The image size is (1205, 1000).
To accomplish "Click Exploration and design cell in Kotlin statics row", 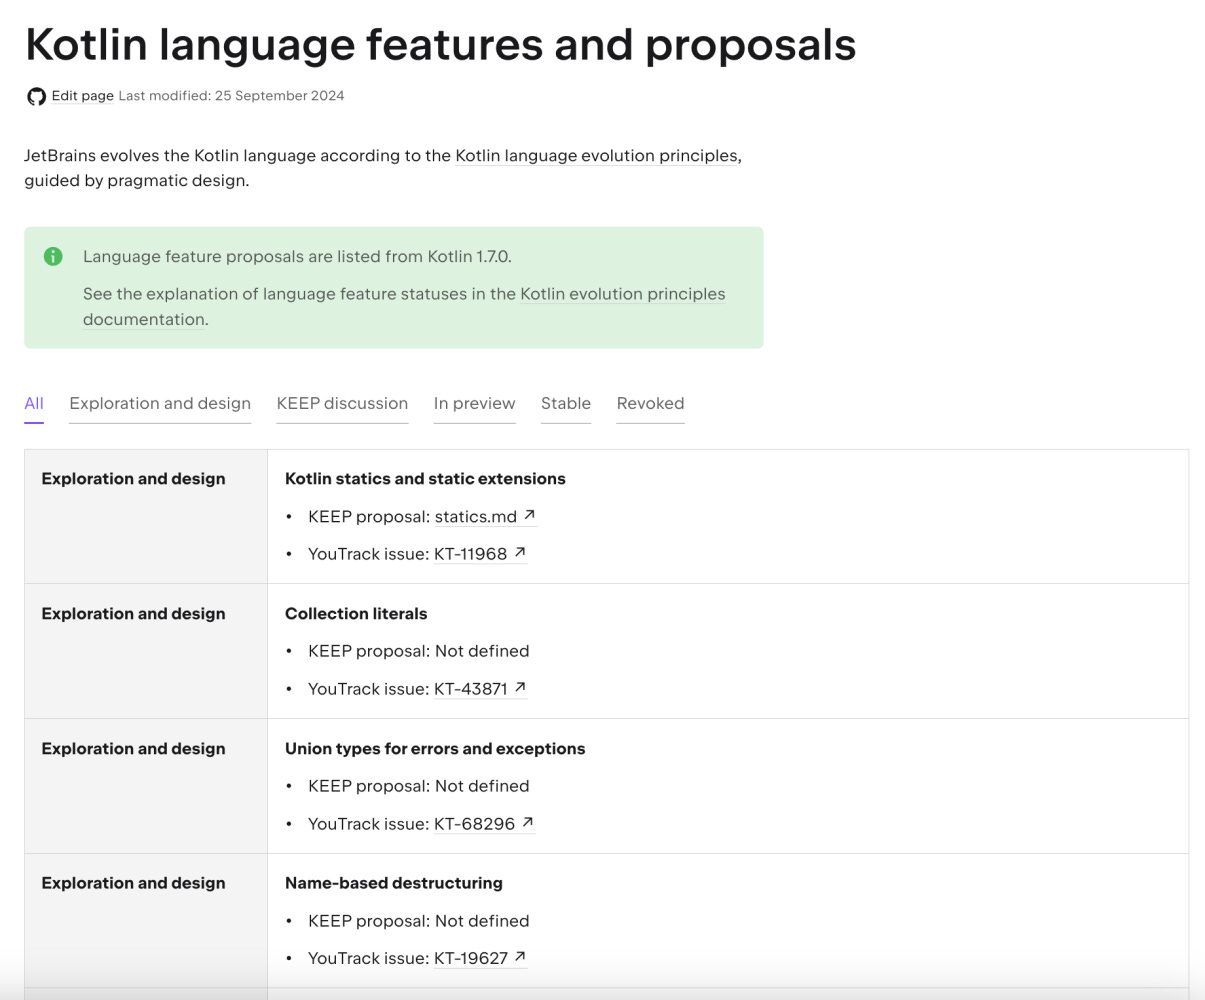I will pyautogui.click(x=146, y=517).
